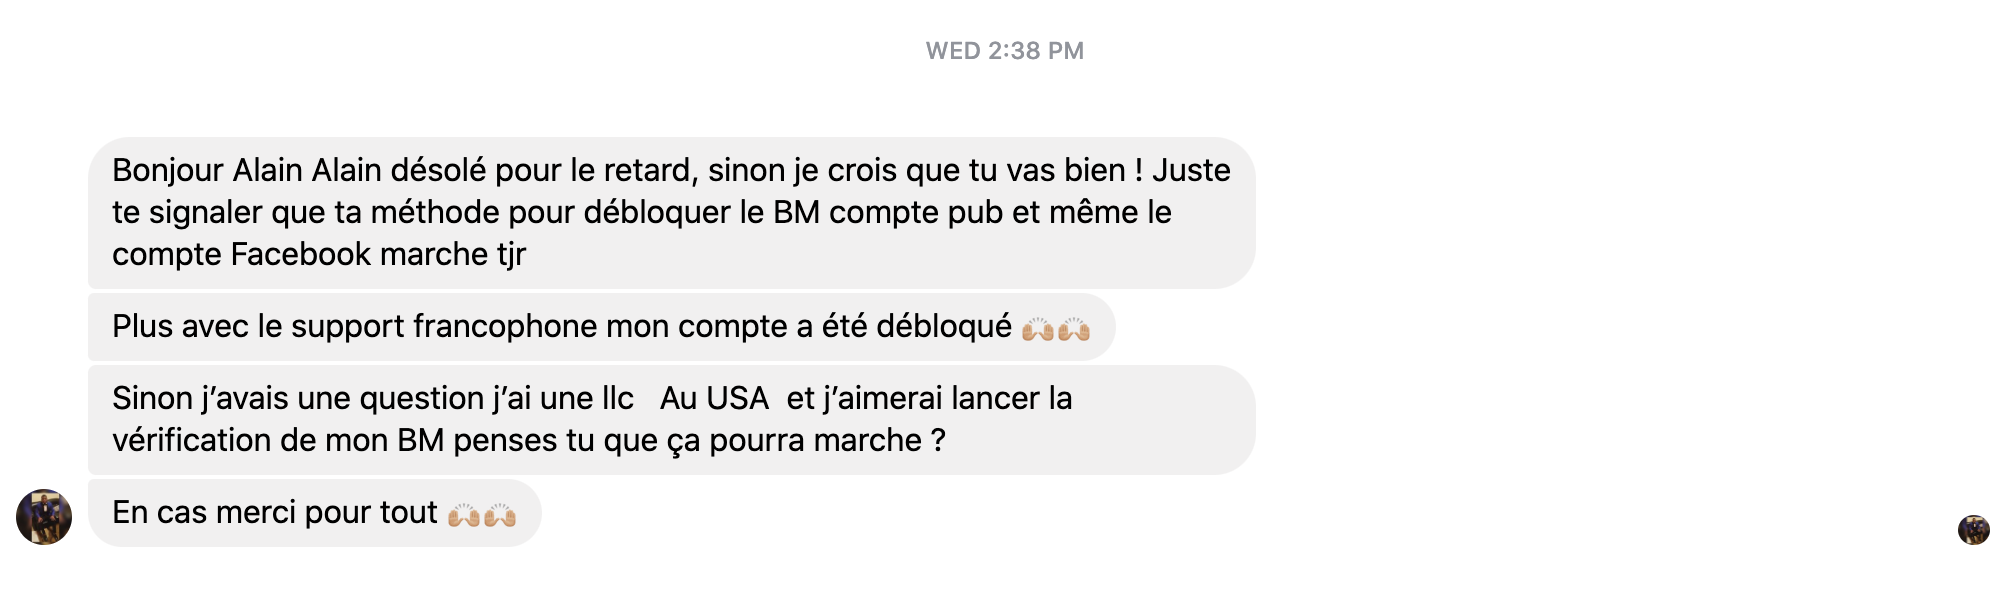This screenshot has height=597, width=1996.
Task: Select the "Plus avec le support francophone" message
Action: click(602, 327)
